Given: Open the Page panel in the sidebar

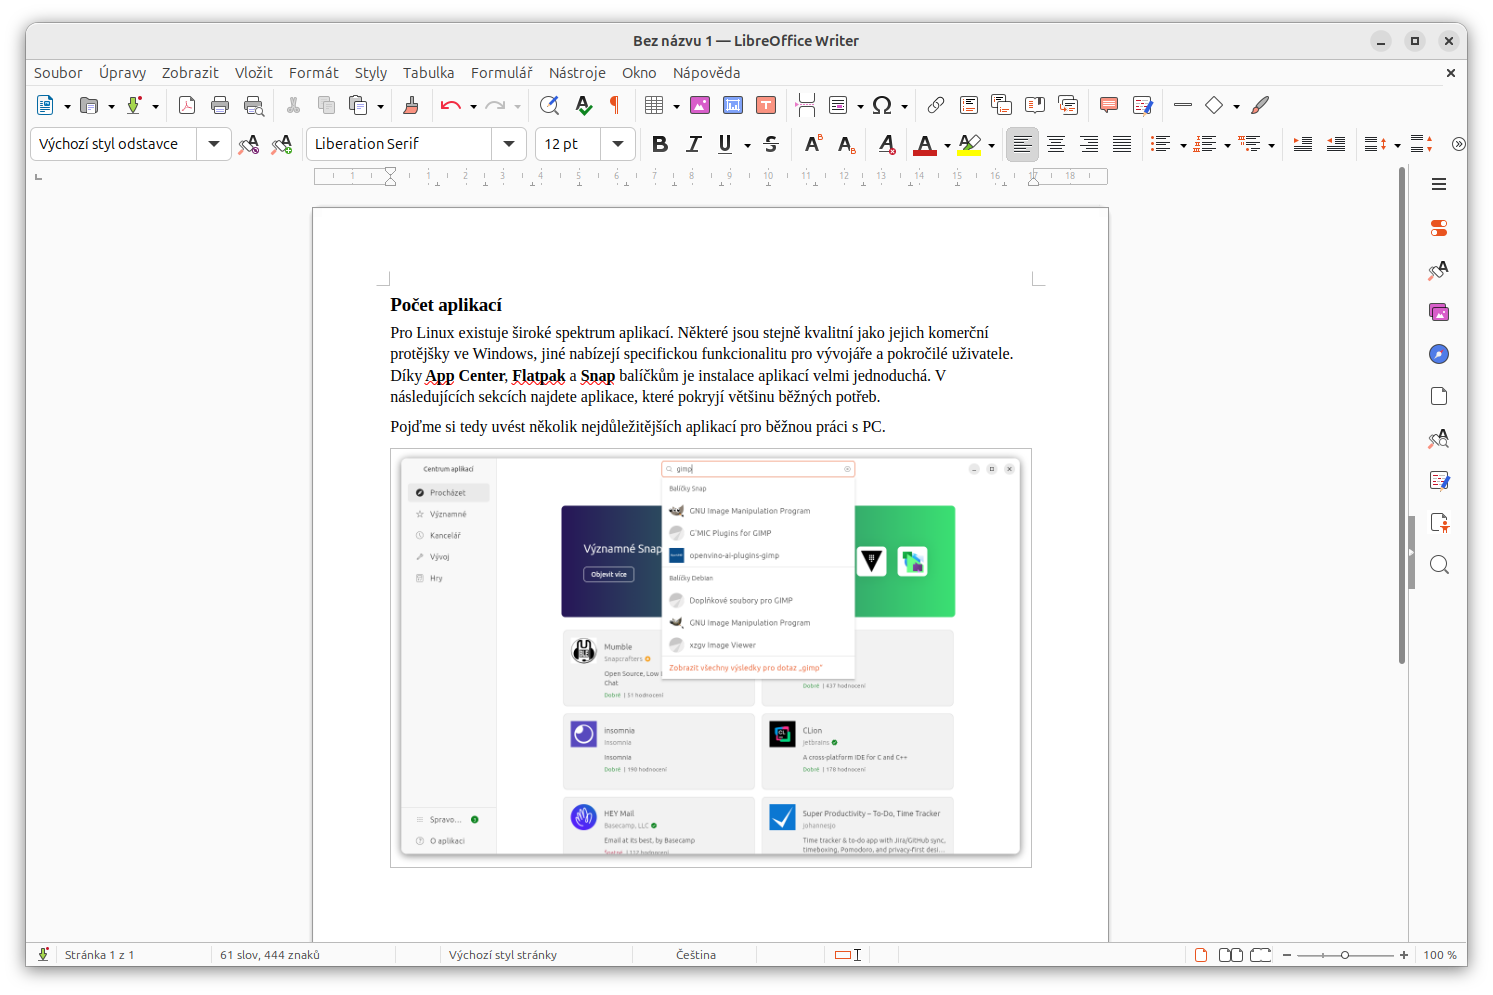Looking at the screenshot, I should (1438, 395).
